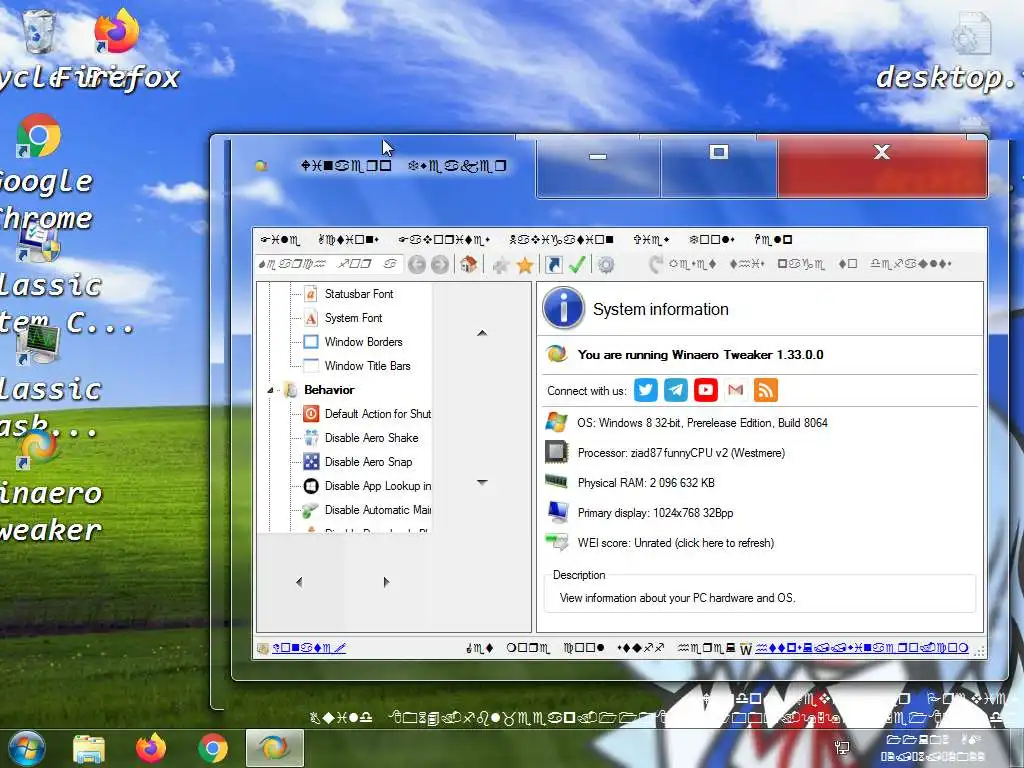Click the Reset this page to defaults button
This screenshot has width=1024, height=768.
pyautogui.click(x=800, y=264)
